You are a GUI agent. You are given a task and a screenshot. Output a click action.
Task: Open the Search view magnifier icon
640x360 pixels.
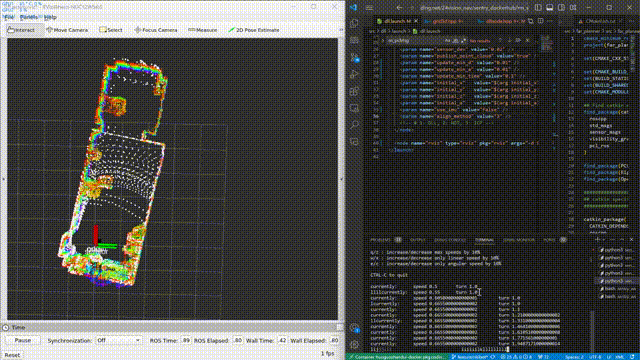point(354,125)
